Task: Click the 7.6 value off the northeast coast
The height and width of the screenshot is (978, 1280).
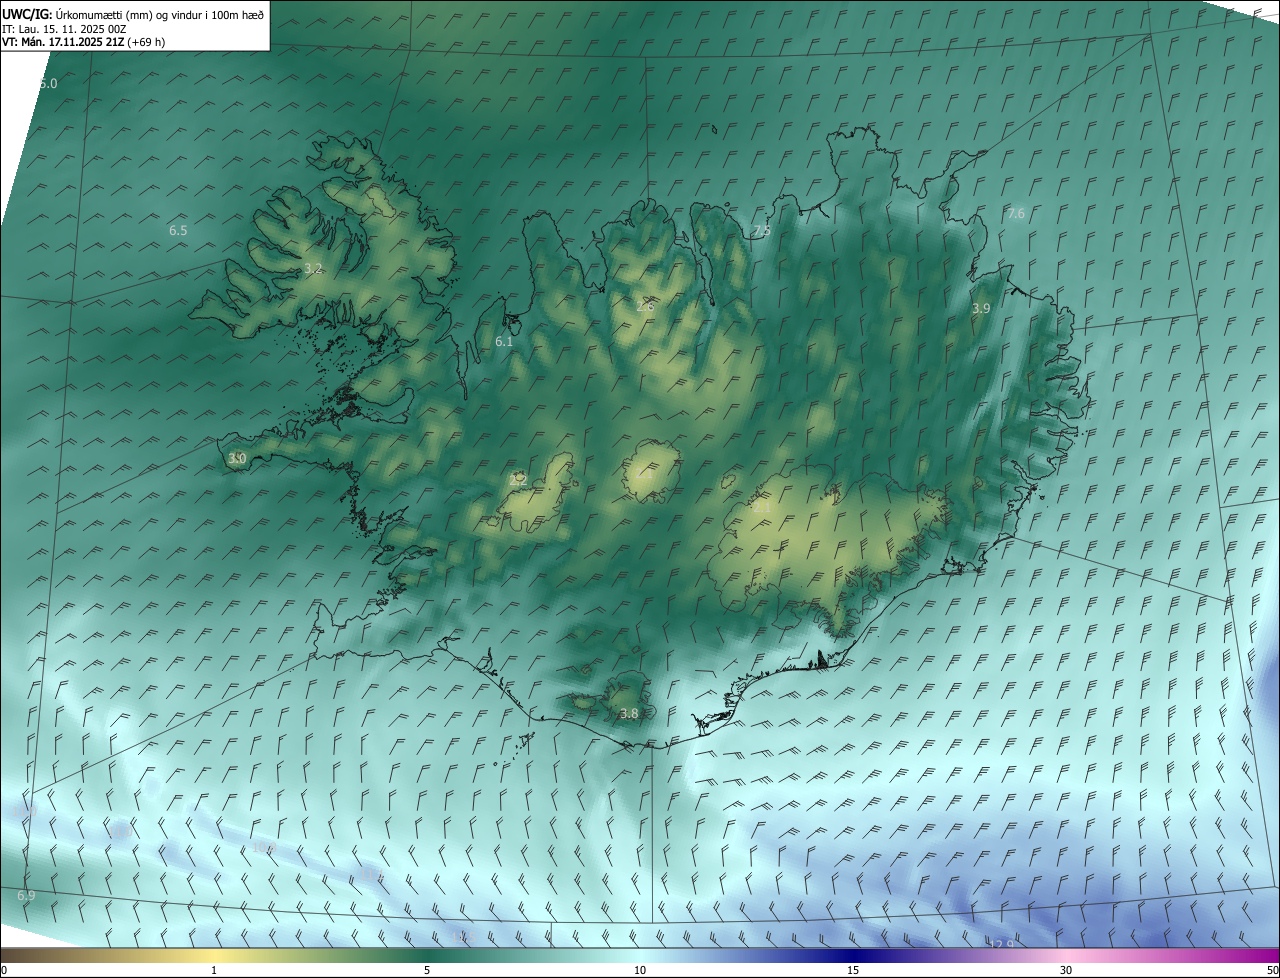Action: tap(1016, 214)
